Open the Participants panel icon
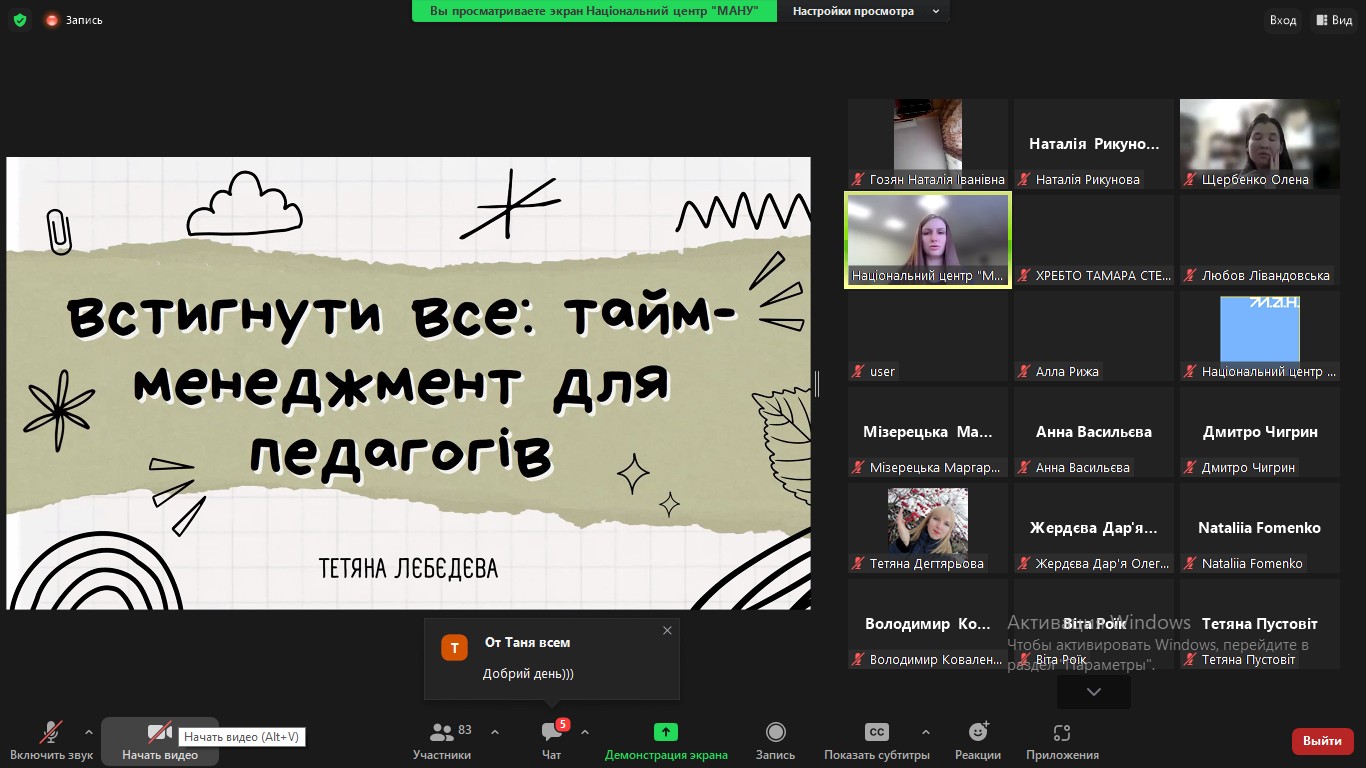Image resolution: width=1366 pixels, height=768 pixels. click(441, 733)
